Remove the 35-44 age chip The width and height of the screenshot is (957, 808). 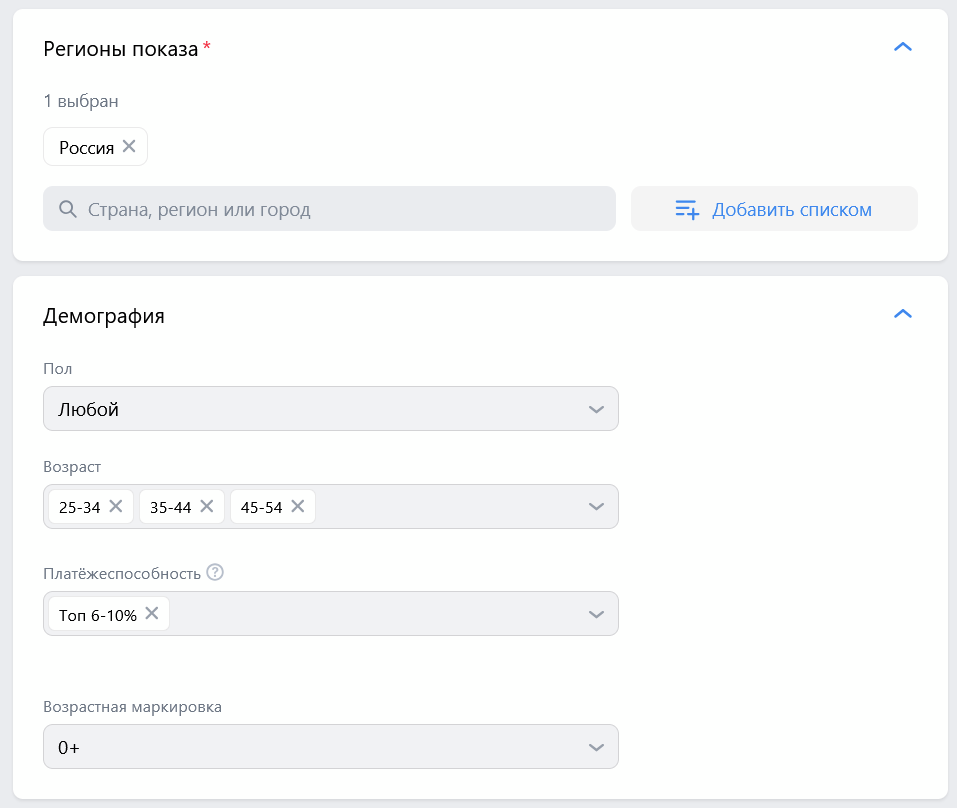pyautogui.click(x=207, y=507)
